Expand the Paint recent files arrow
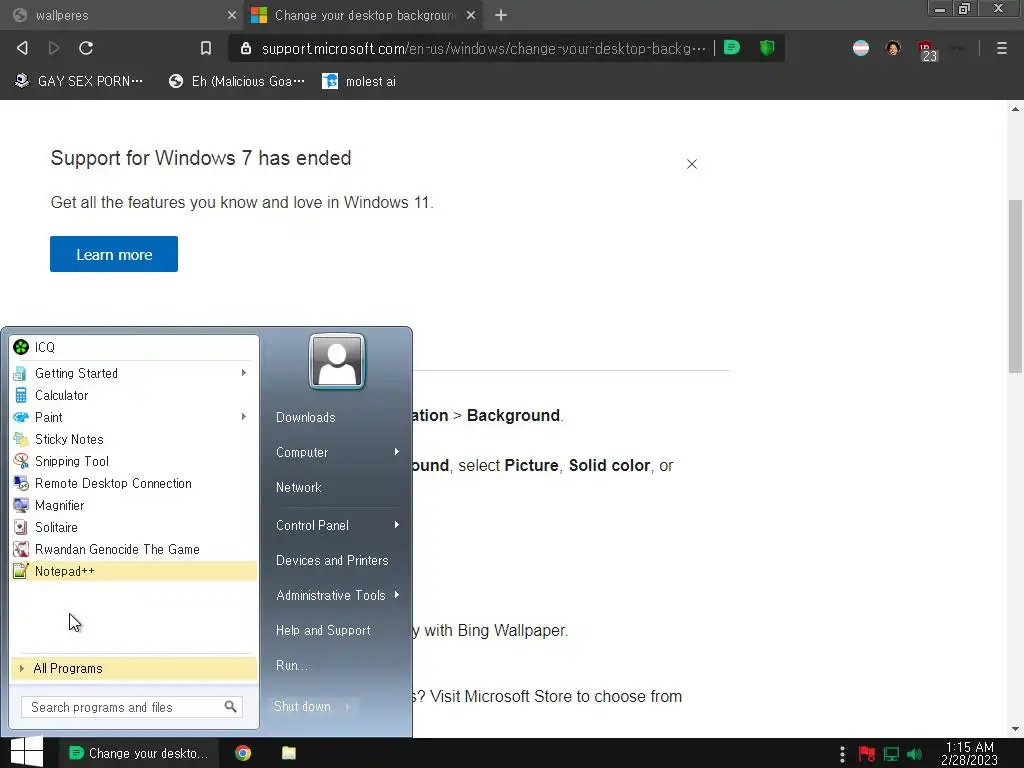This screenshot has height=768, width=1024. 244,417
